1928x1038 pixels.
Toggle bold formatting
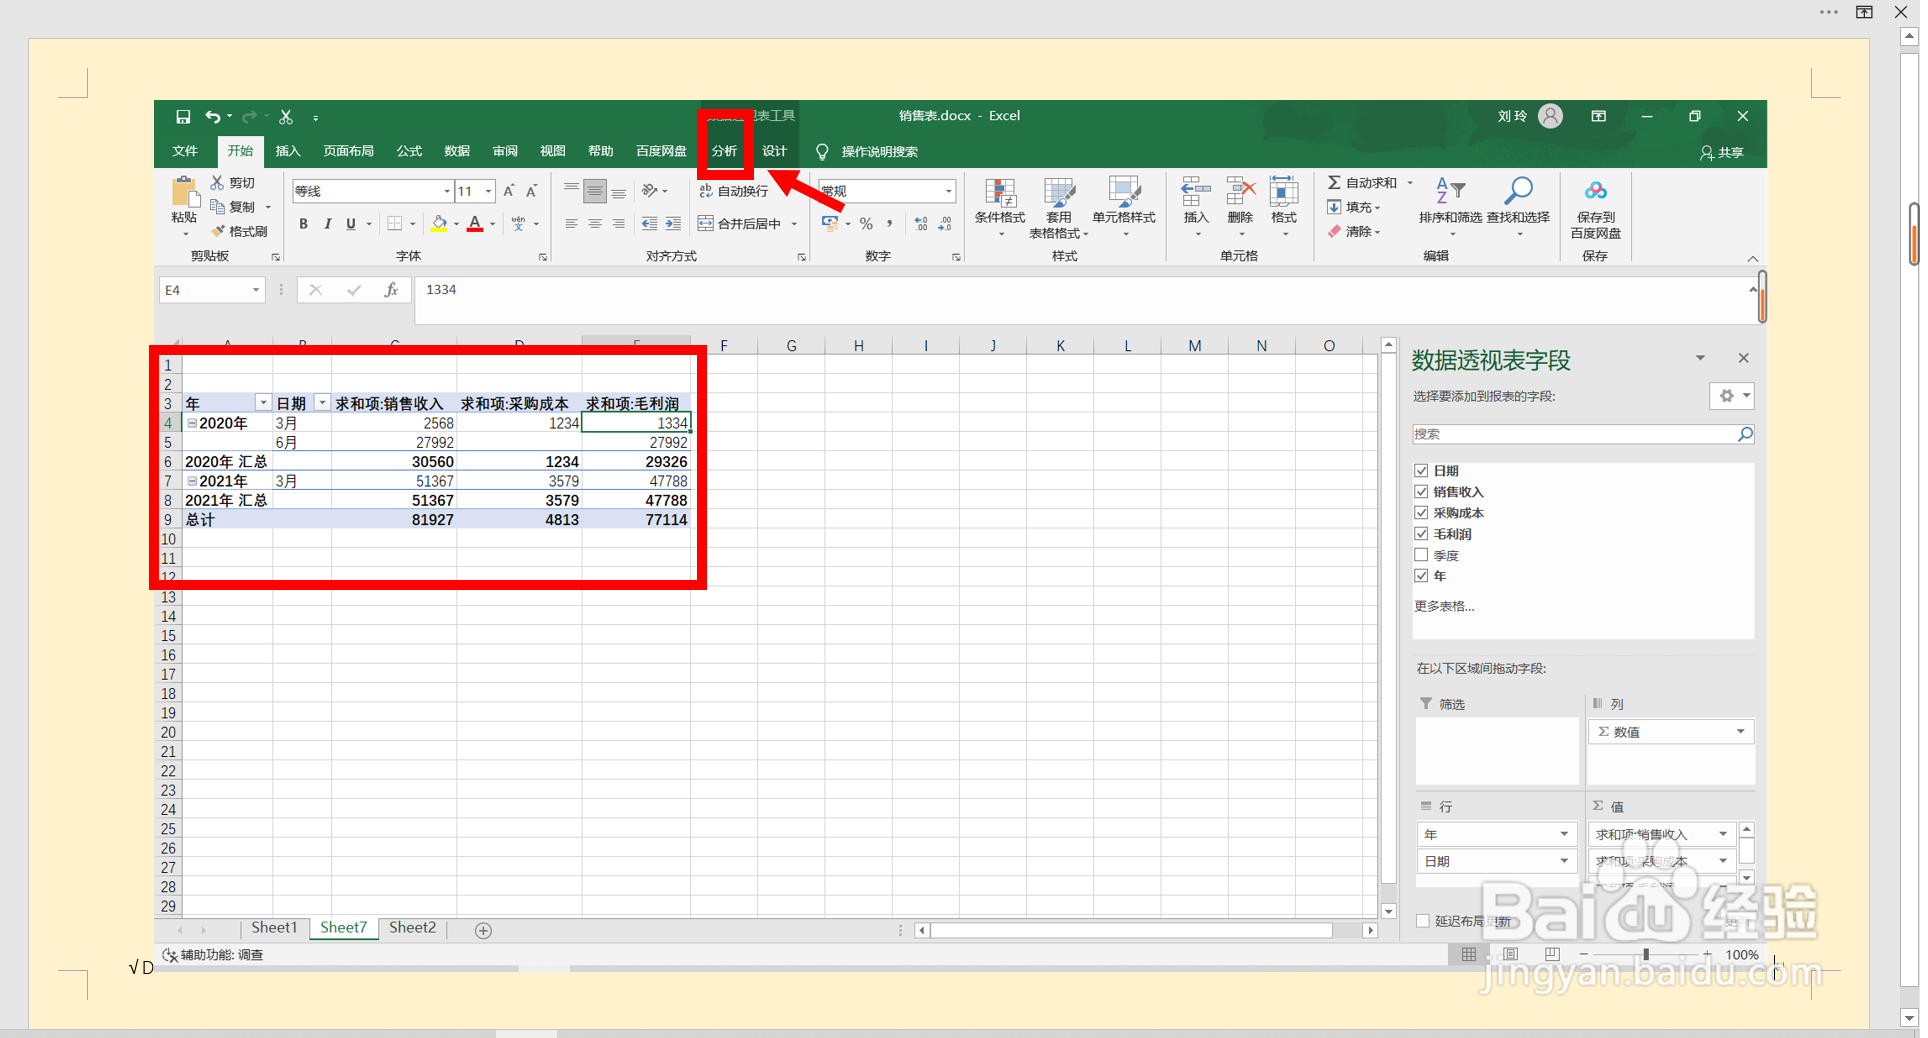(303, 224)
